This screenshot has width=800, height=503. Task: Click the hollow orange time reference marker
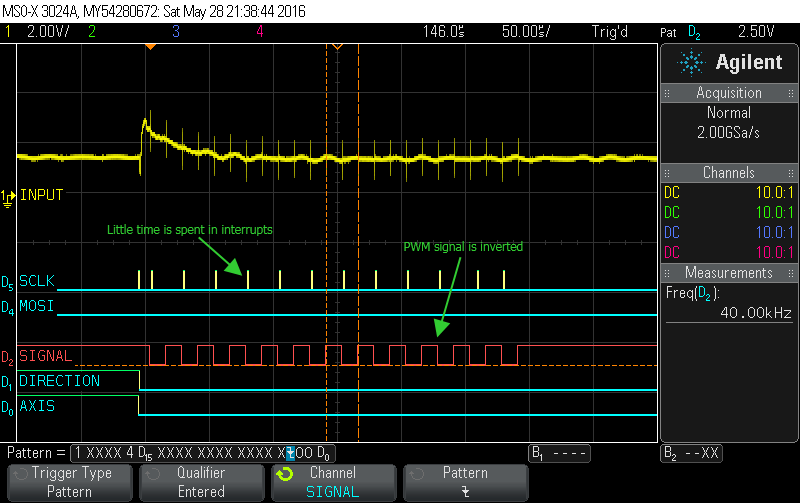(338, 46)
